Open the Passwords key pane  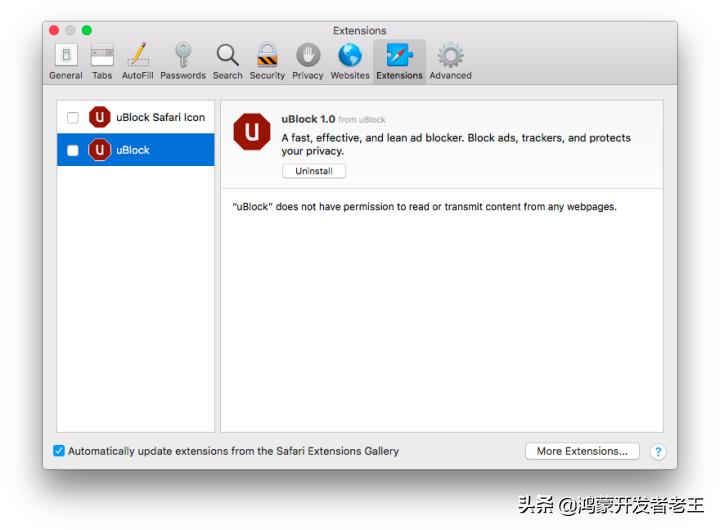[183, 62]
